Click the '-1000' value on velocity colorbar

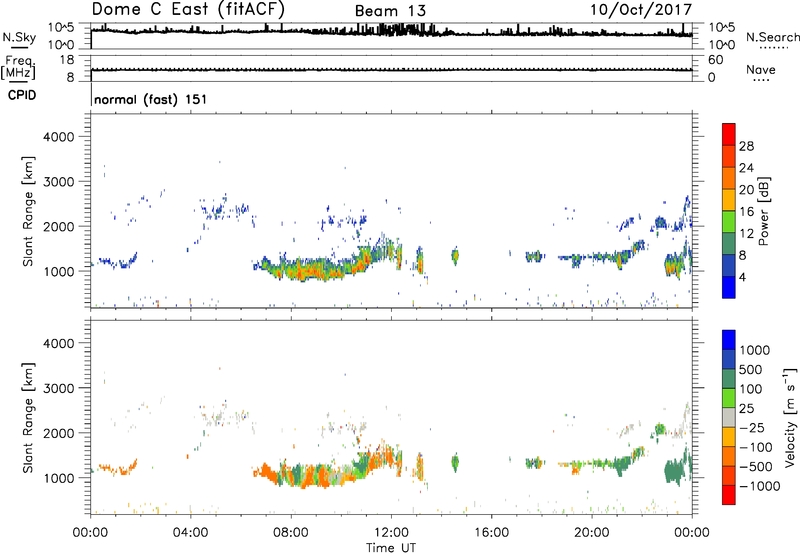tap(760, 486)
